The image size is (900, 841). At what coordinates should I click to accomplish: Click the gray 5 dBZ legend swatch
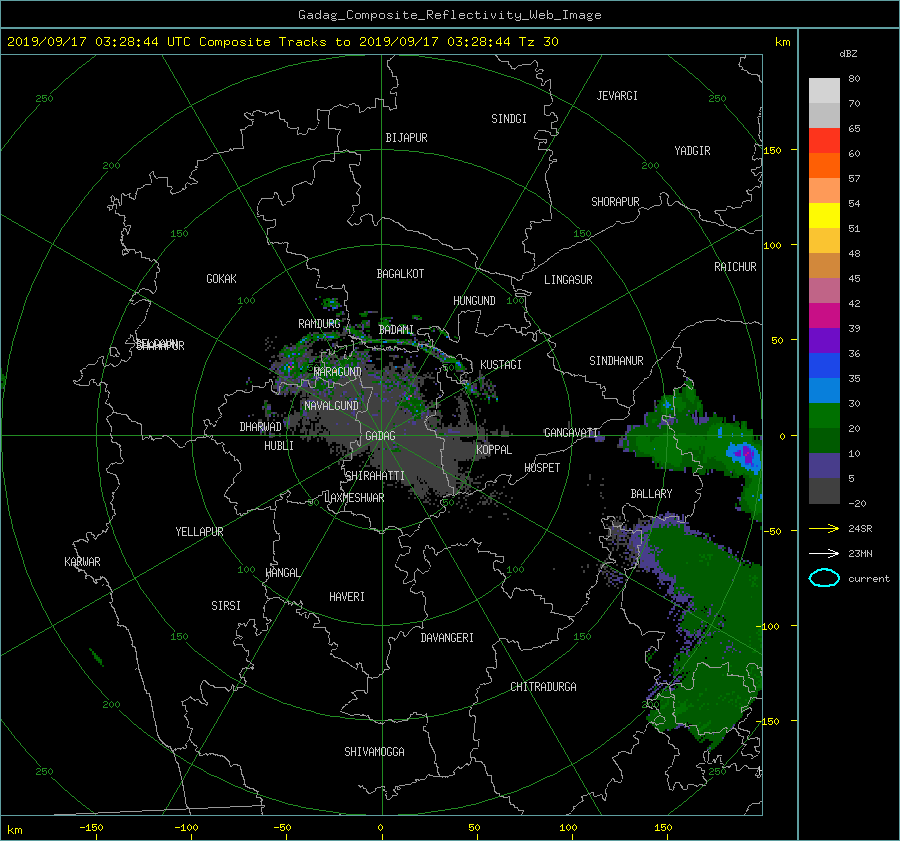pos(824,491)
